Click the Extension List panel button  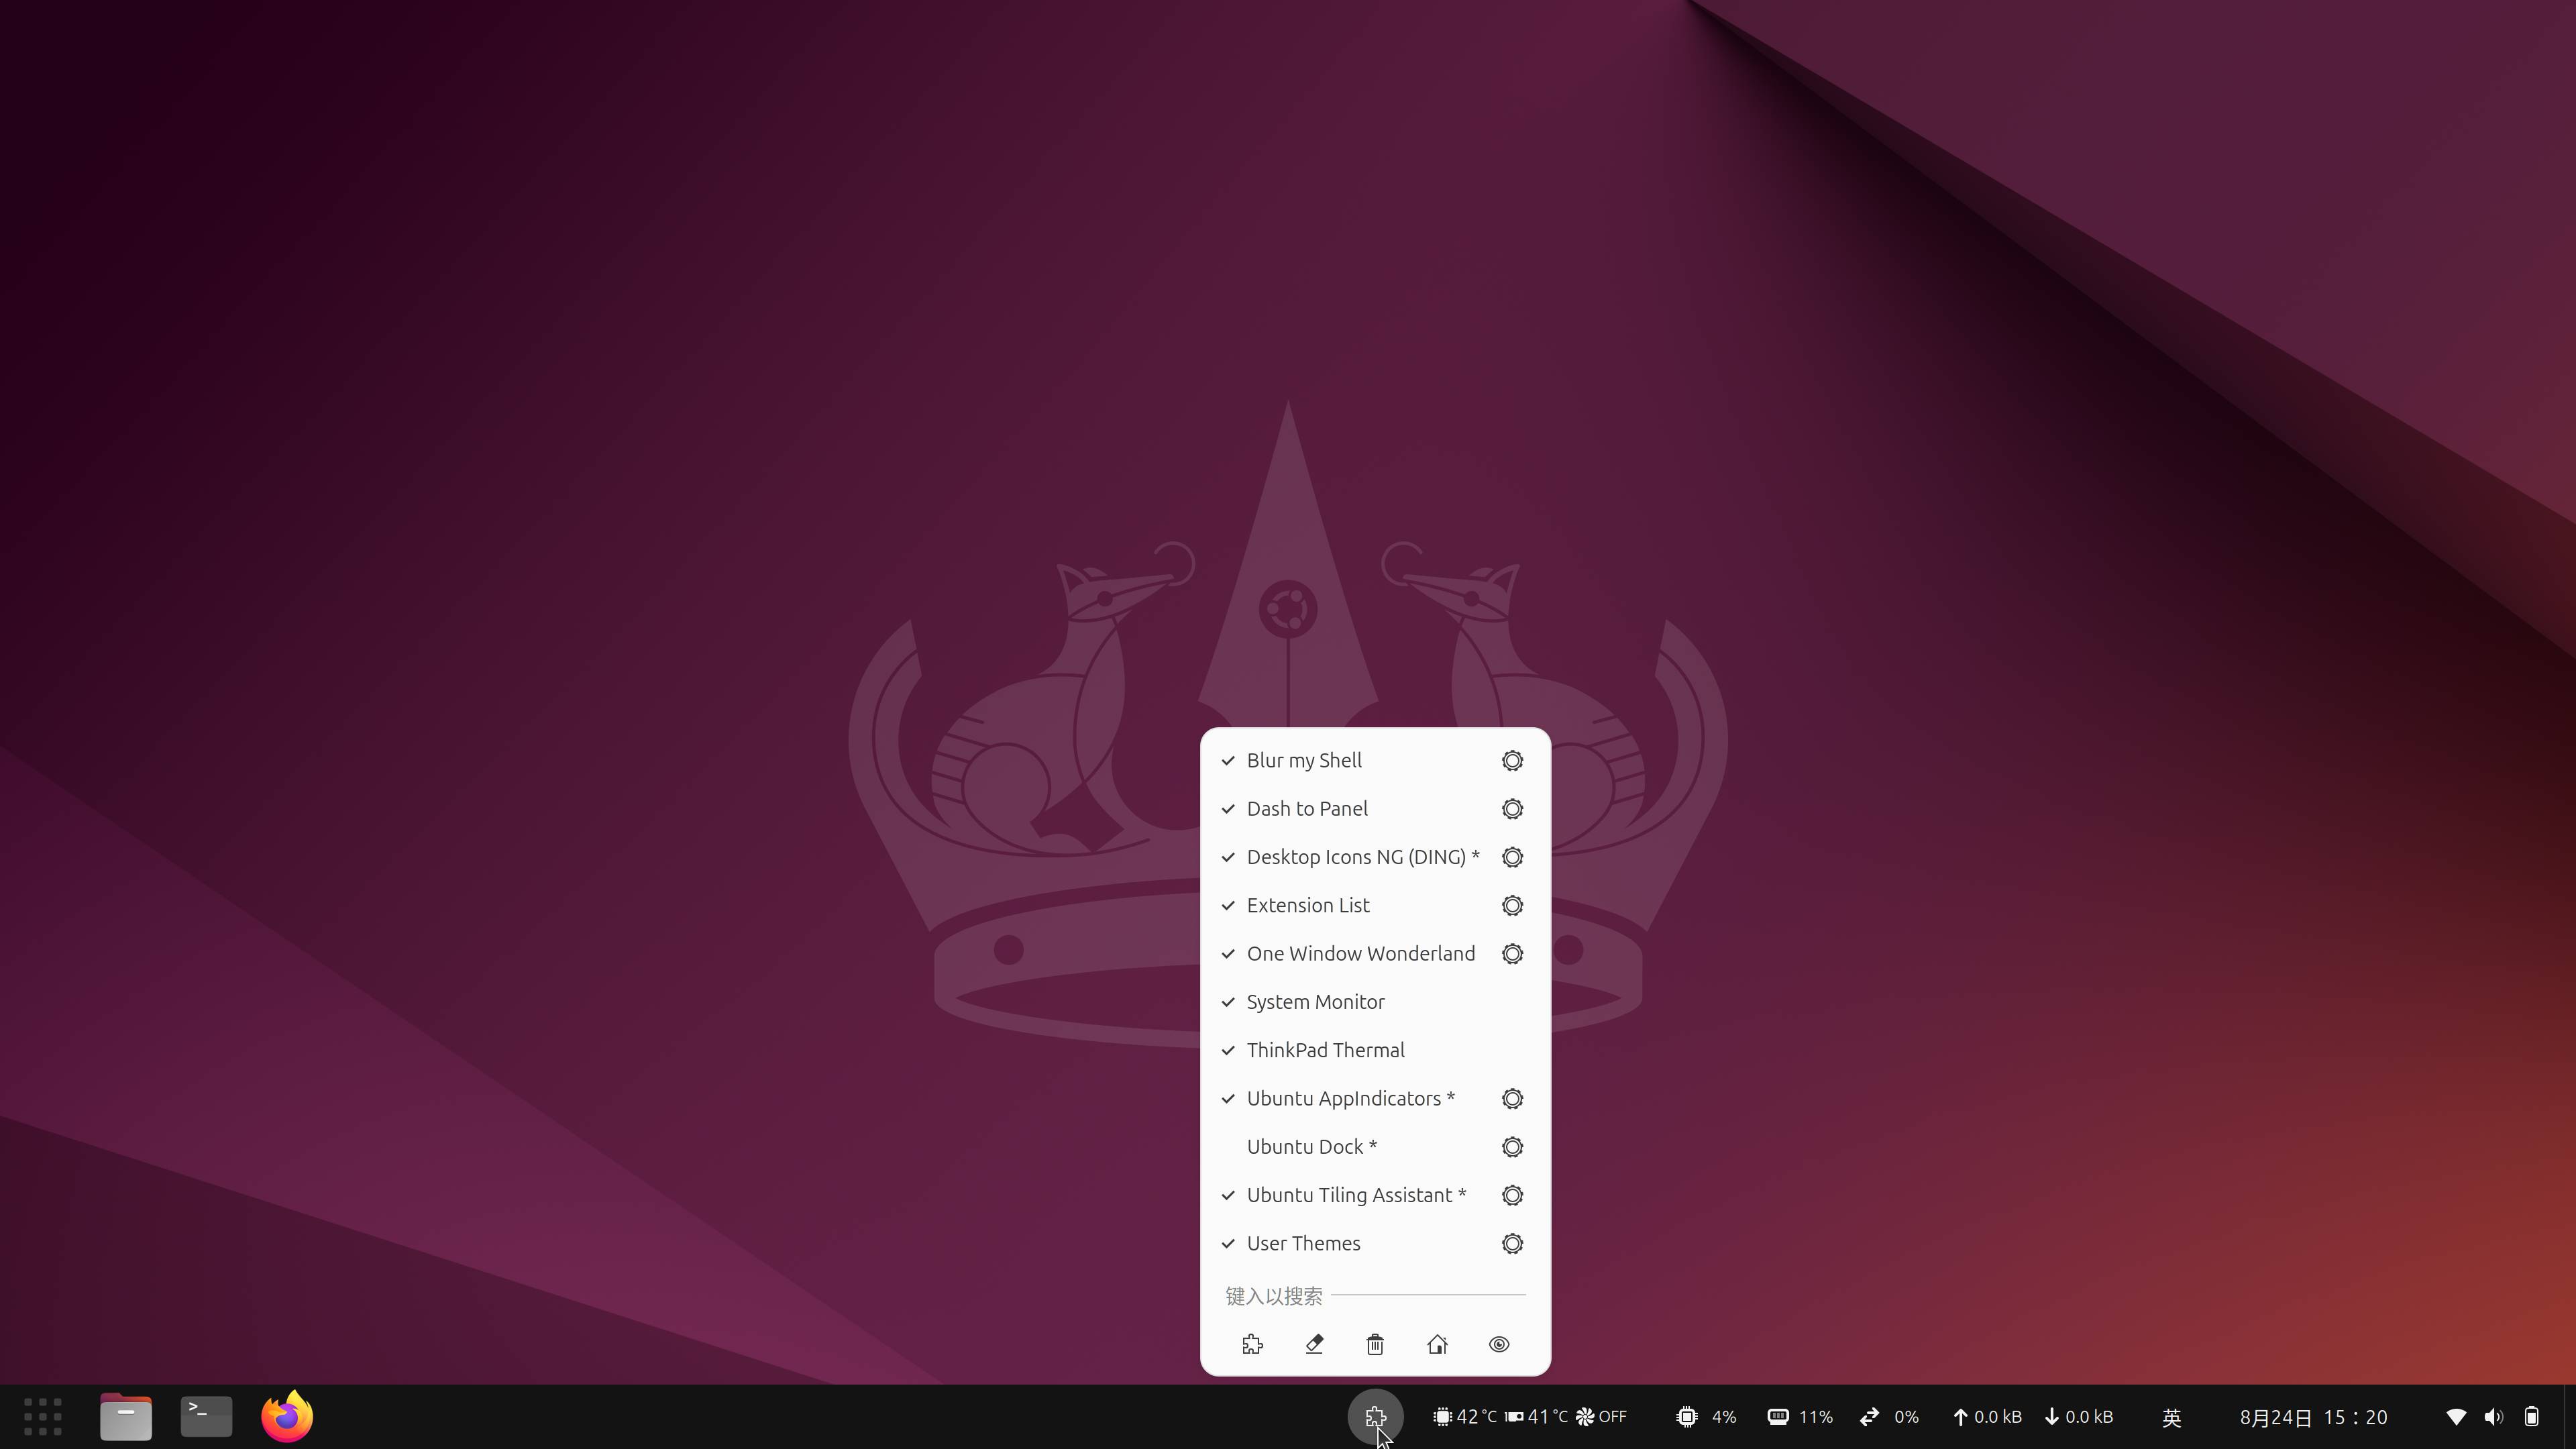point(1375,1417)
